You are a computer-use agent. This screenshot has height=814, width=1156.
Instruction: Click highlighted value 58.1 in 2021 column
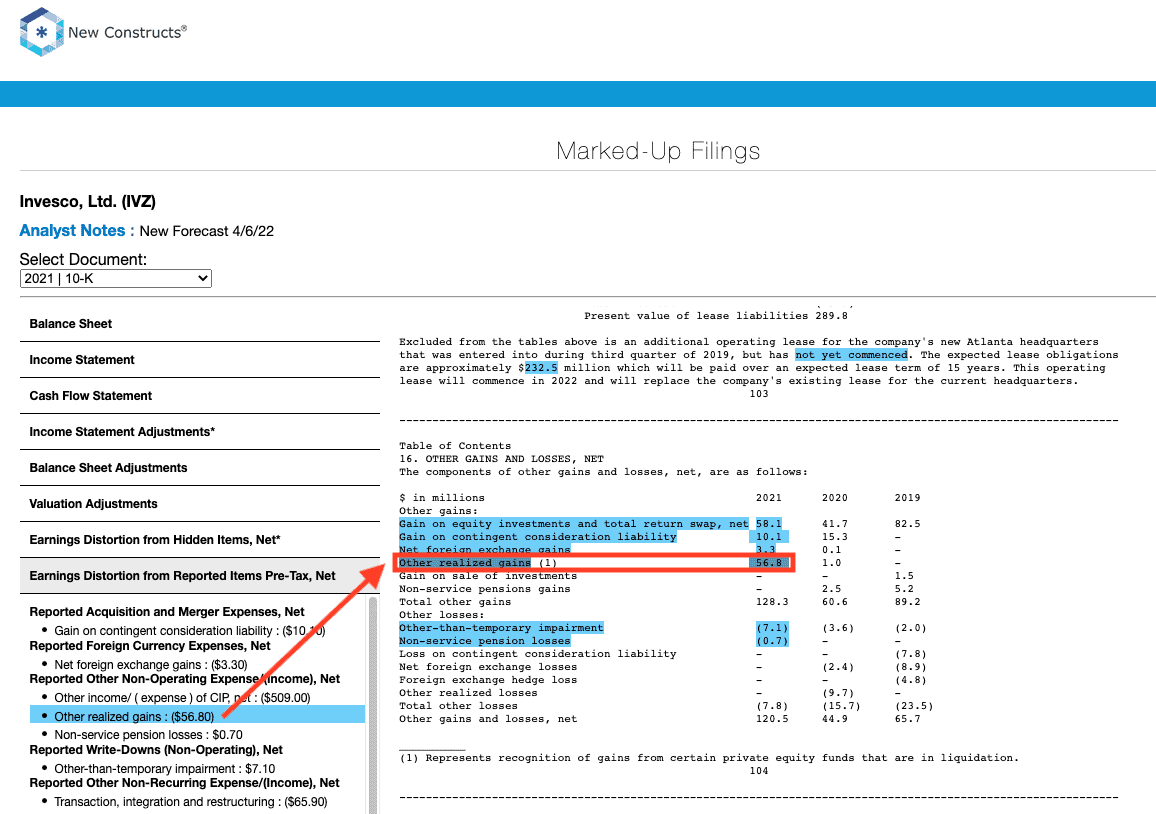point(769,523)
